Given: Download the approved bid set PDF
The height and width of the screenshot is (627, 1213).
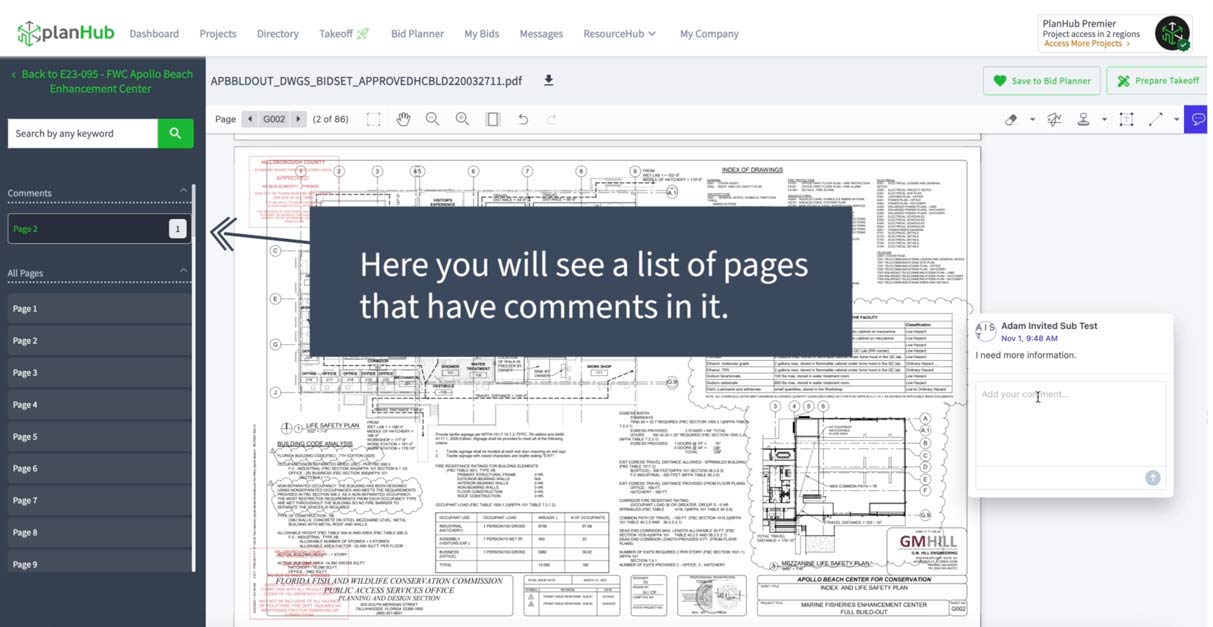Looking at the screenshot, I should click(548, 80).
